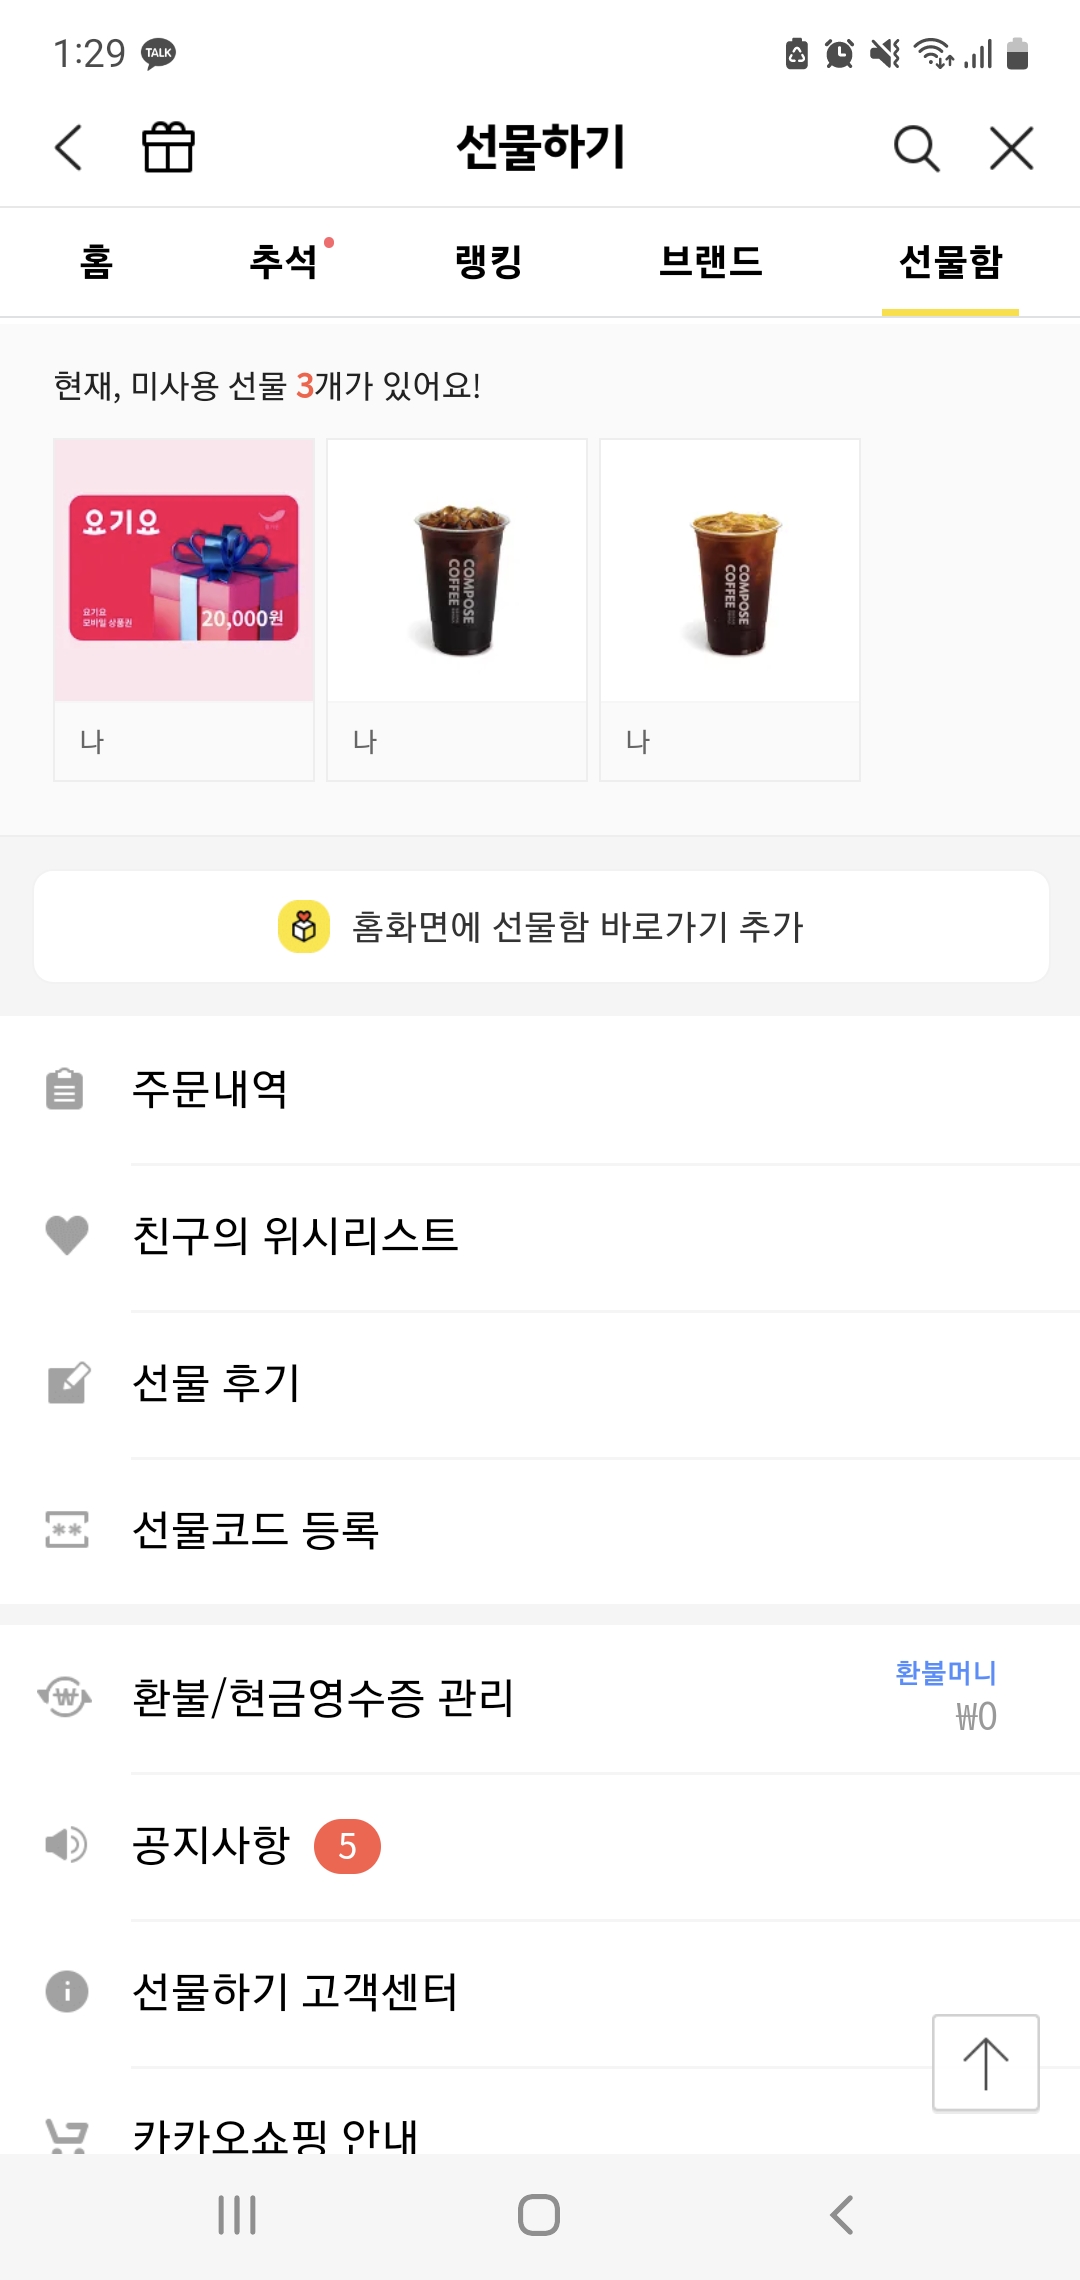Image resolution: width=1080 pixels, height=2280 pixels.
Task: Close the 선물하기 page with X
Action: click(1011, 148)
